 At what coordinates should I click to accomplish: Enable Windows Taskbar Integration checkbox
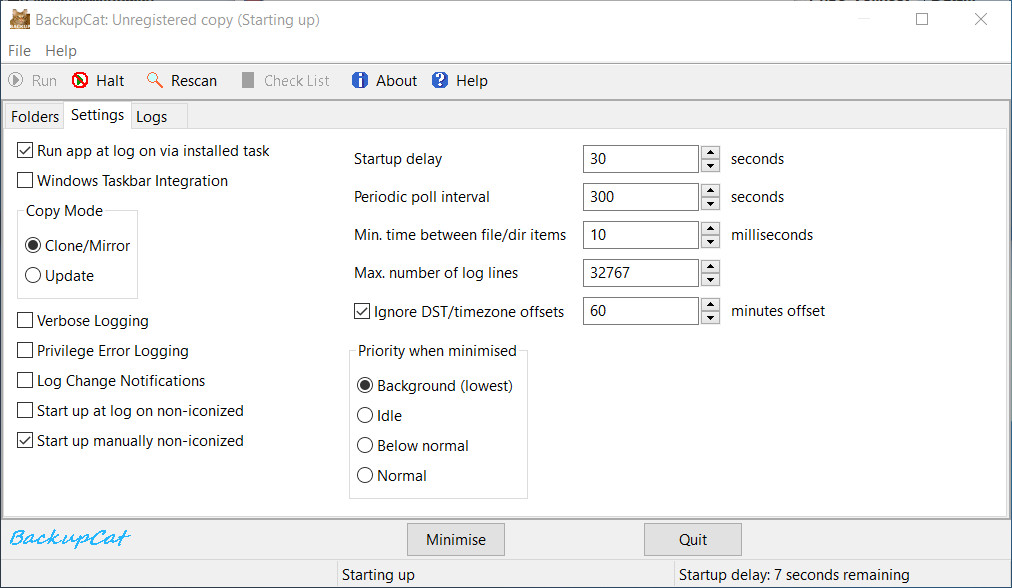point(25,180)
